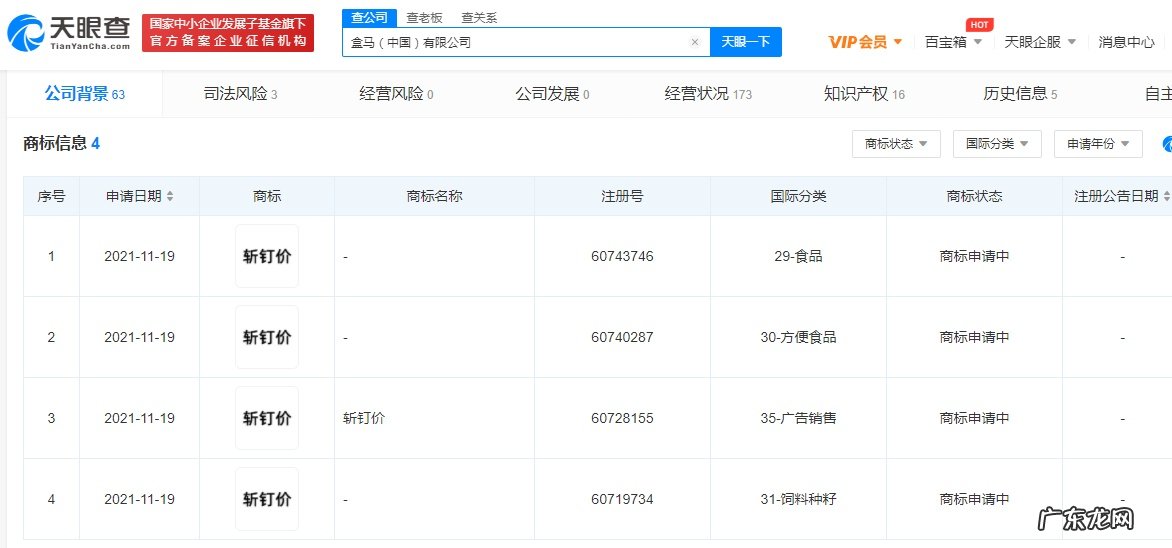Click the 31-饲料种籽 classification cell
This screenshot has width=1172, height=548.
[x=798, y=499]
